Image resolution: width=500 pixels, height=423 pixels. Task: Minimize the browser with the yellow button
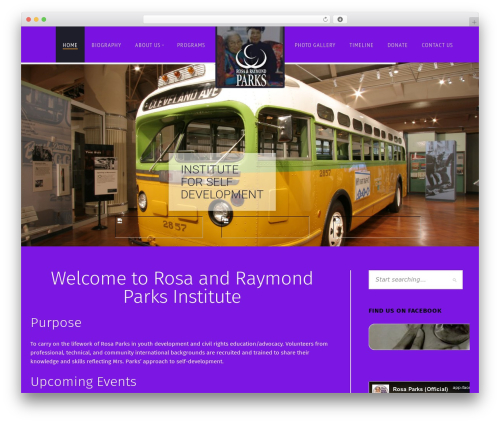pyautogui.click(x=36, y=19)
